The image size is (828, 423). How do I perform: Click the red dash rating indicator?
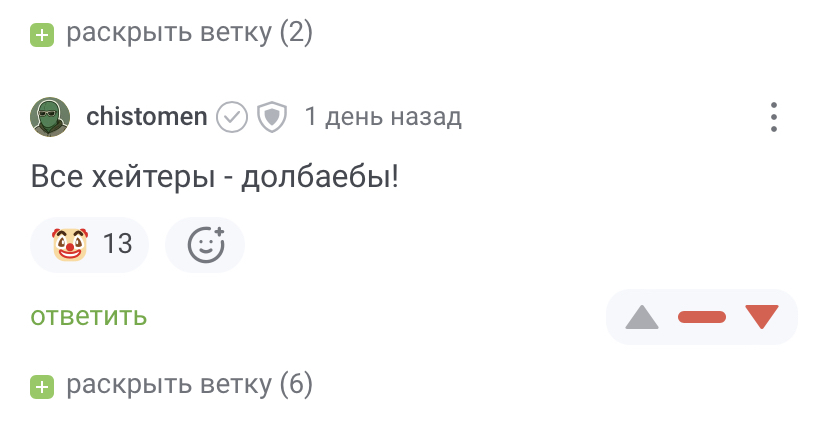coord(702,318)
